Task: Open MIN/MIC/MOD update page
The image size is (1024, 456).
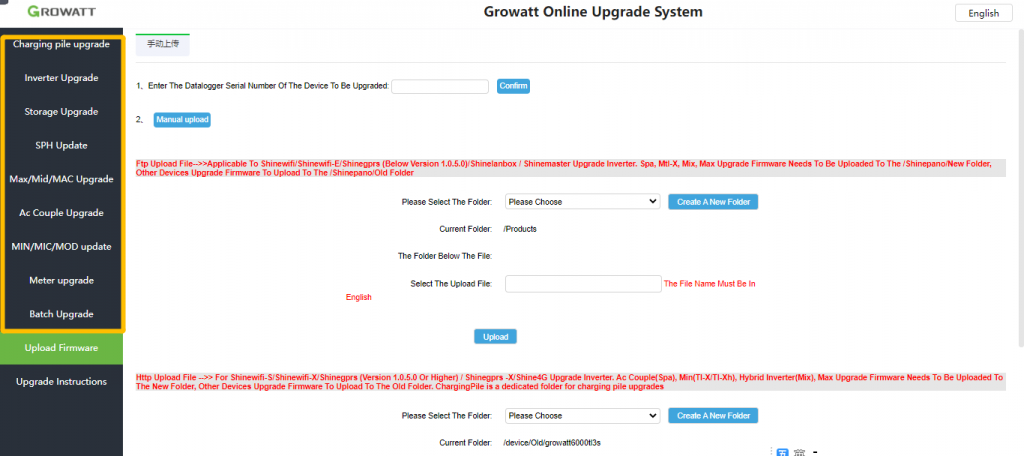Action: click(x=61, y=247)
